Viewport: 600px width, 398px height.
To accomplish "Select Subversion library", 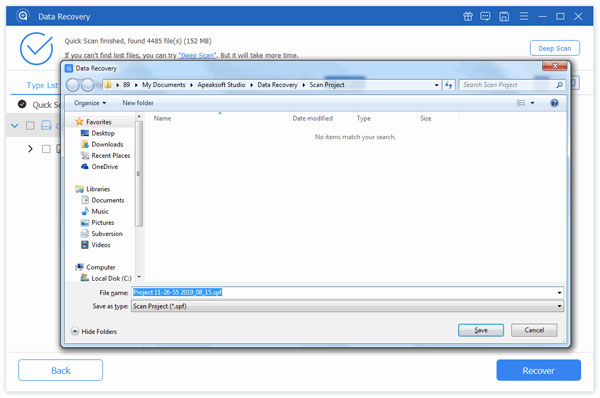I will coord(106,233).
